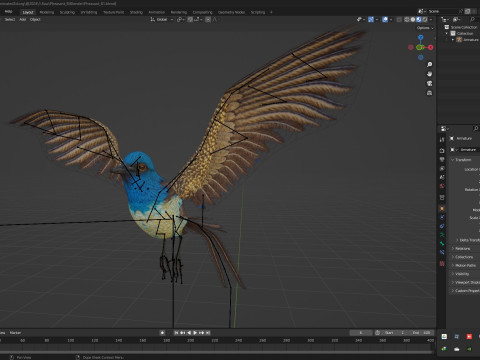The image size is (480, 360).
Task: Click the Armature icon in the Outliner
Action: pyautogui.click(x=459, y=40)
